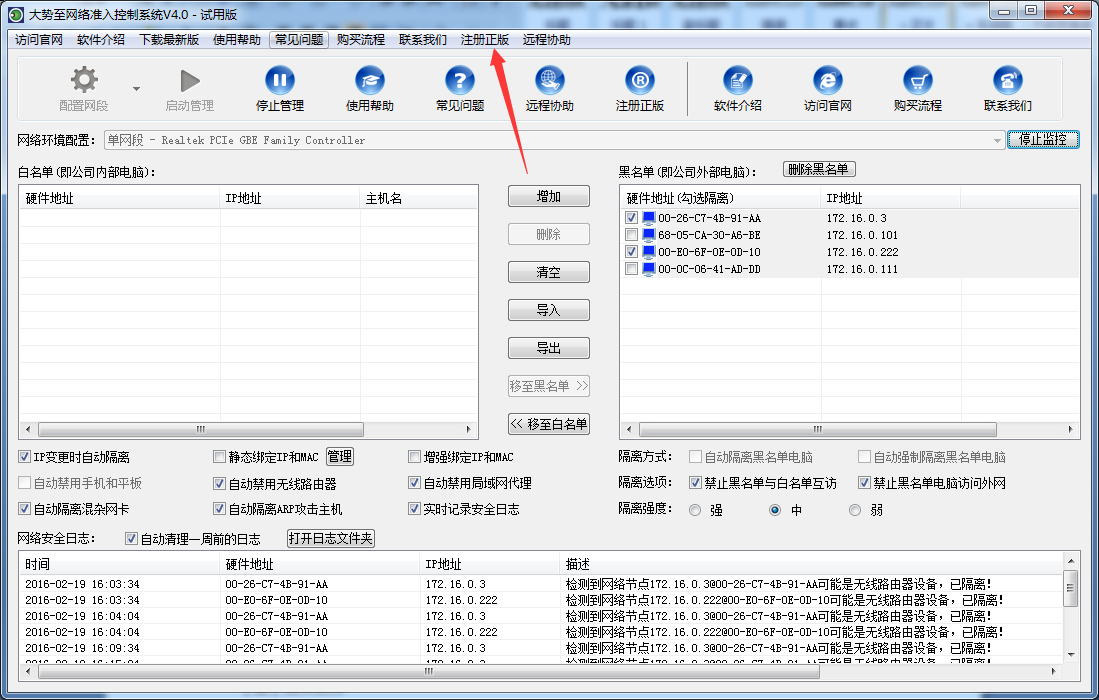The image size is (1099, 700).
Task: Open 远程协助 globe toolbar icon
Action: point(550,80)
